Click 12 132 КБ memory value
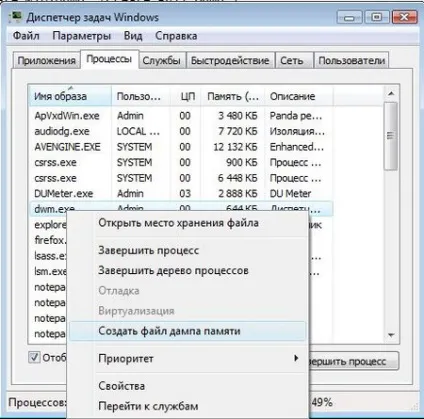Viewport: 424px width, 419px height. (235, 147)
